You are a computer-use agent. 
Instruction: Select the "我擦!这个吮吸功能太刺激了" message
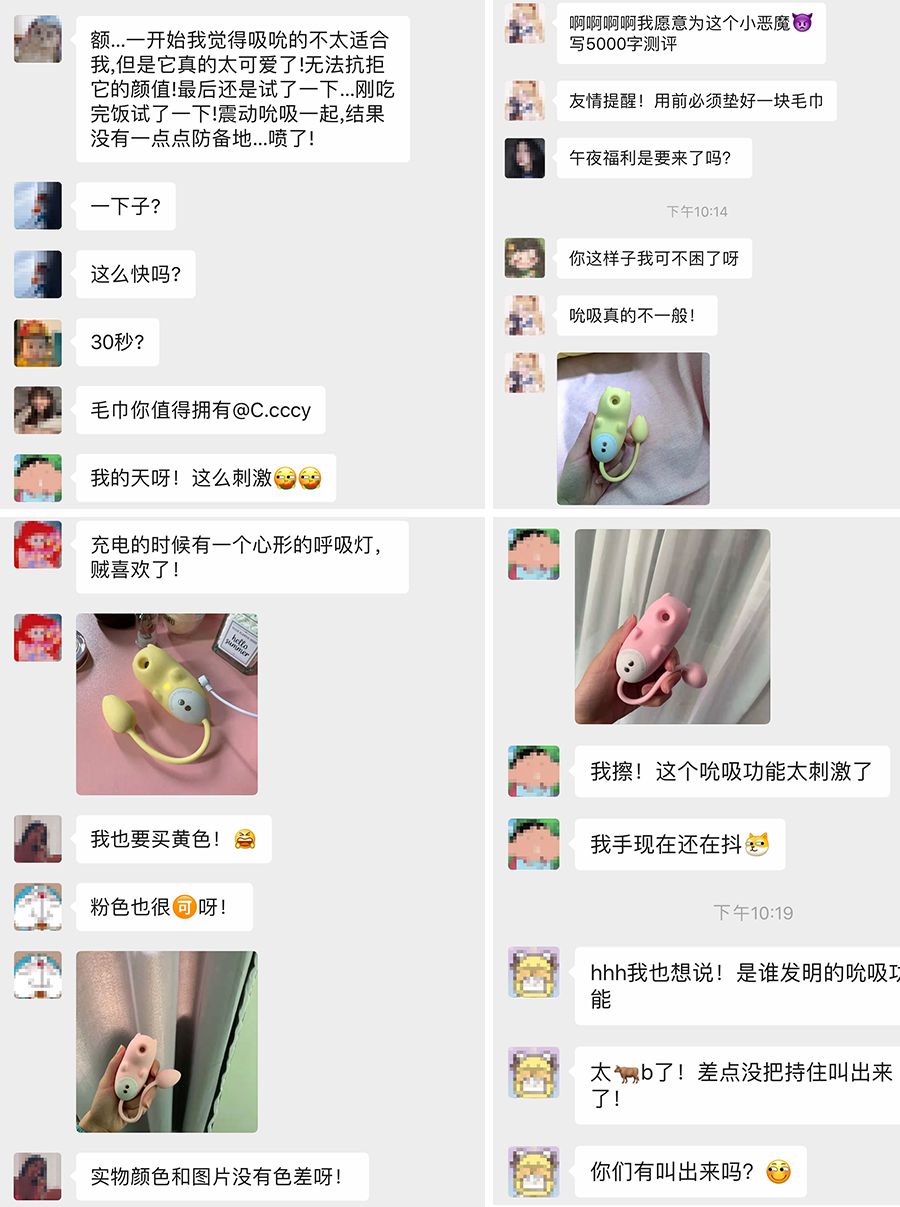coord(732,772)
